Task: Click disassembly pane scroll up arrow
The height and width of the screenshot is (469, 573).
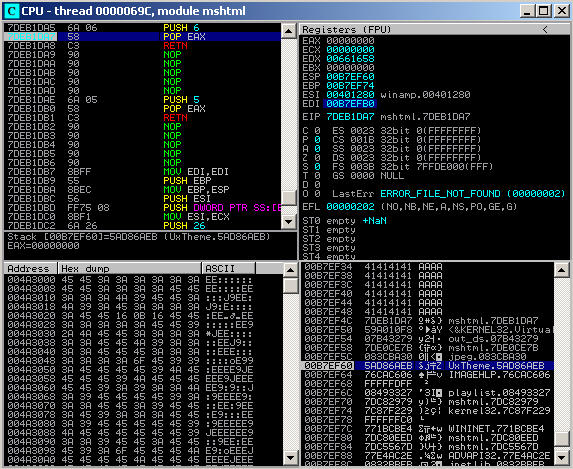Action: (x=289, y=31)
